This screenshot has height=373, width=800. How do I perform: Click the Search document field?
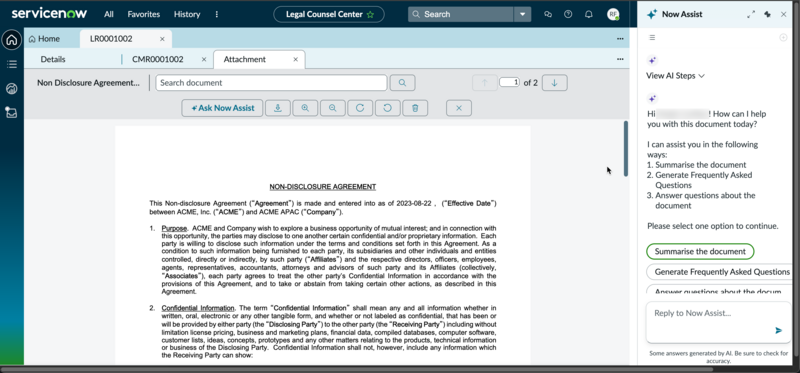coord(271,83)
